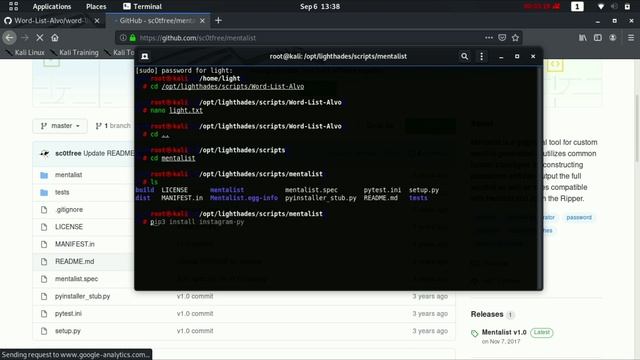The width and height of the screenshot is (640, 360).
Task: Open the master branch dropdown
Action: (x=60, y=126)
